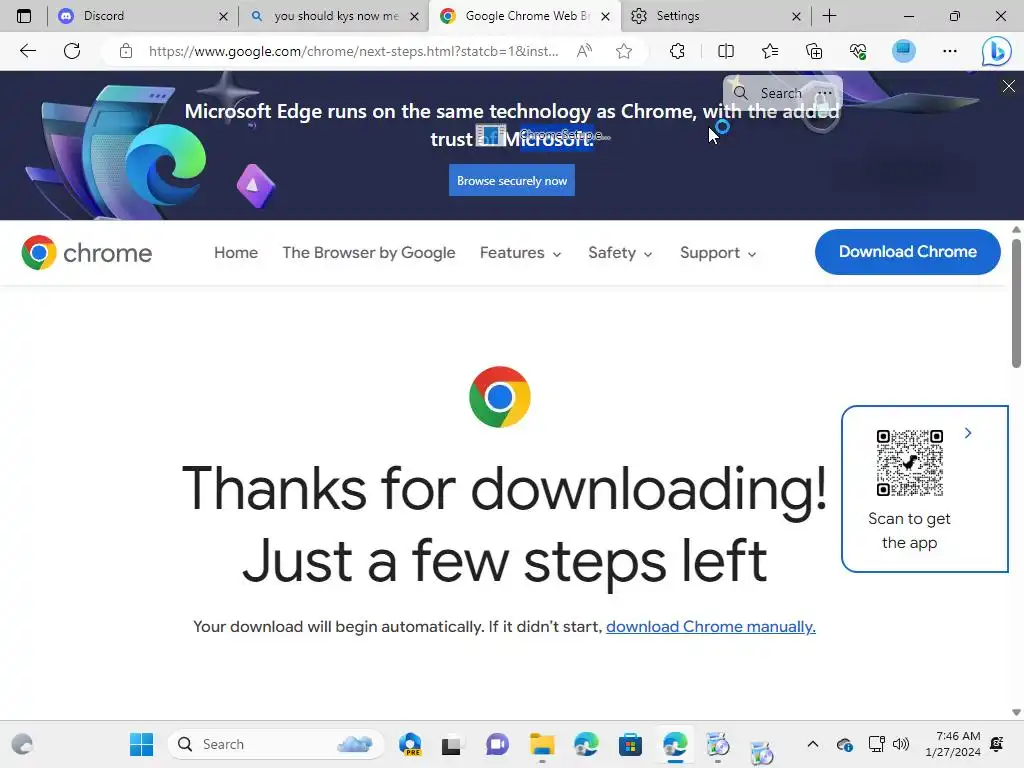
Task: Open a new tab
Action: pyautogui.click(x=829, y=16)
